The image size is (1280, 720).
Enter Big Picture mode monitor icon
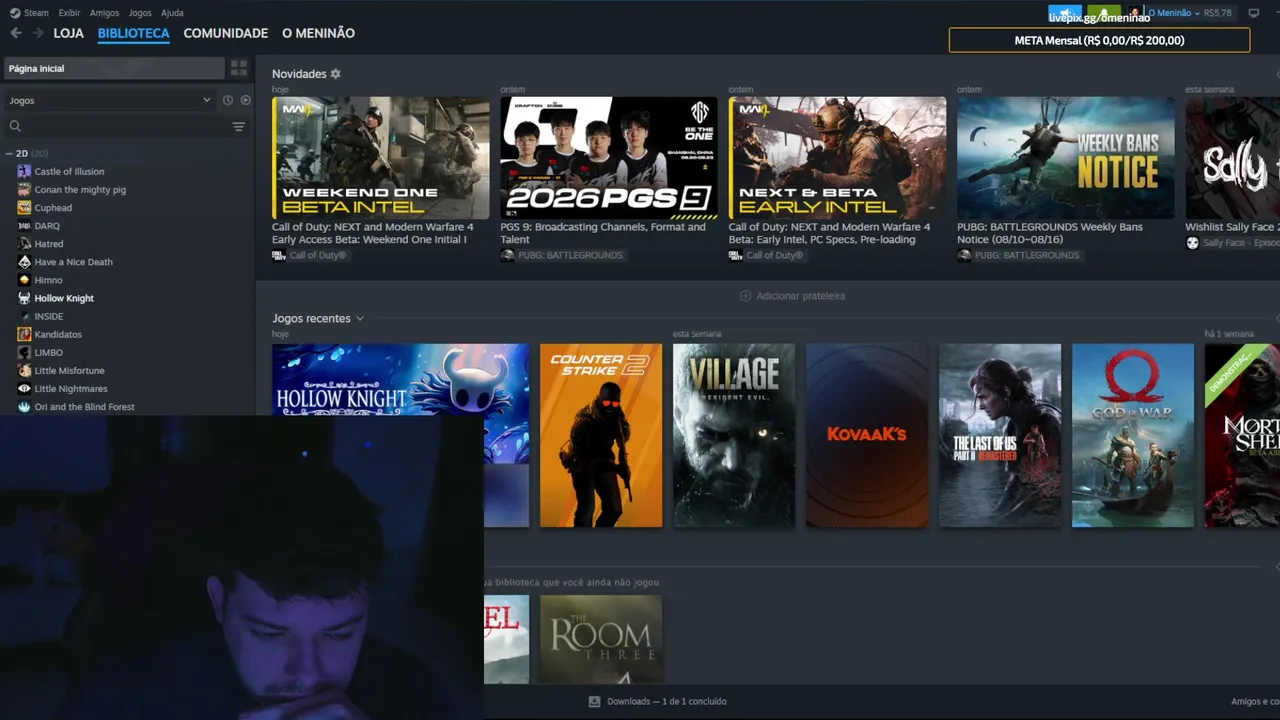coord(1254,13)
